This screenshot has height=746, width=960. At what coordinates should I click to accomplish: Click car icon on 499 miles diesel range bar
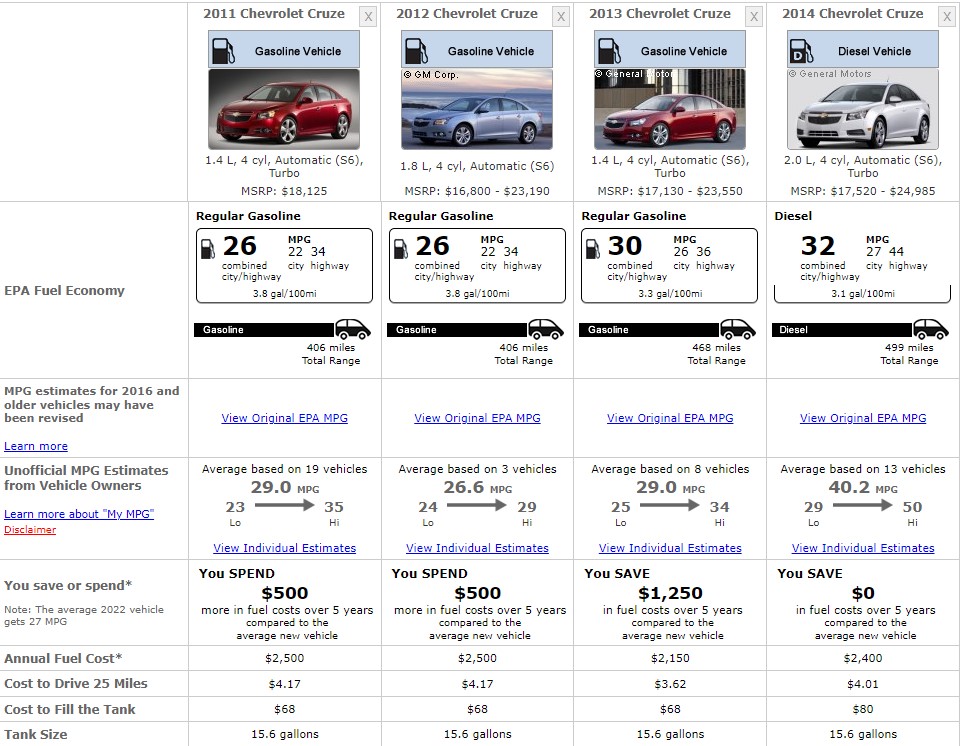(931, 329)
